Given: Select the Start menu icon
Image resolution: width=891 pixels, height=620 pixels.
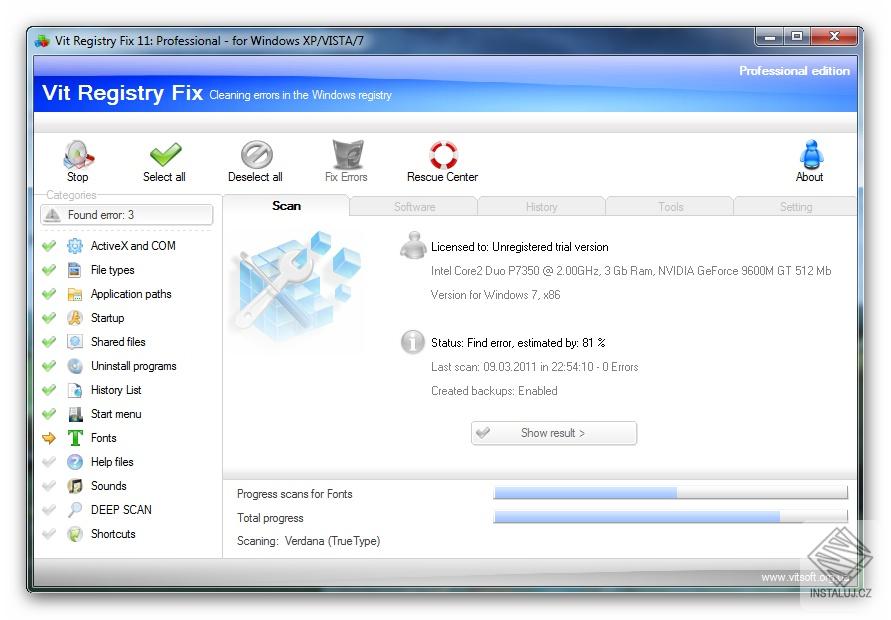Looking at the screenshot, I should [x=74, y=414].
